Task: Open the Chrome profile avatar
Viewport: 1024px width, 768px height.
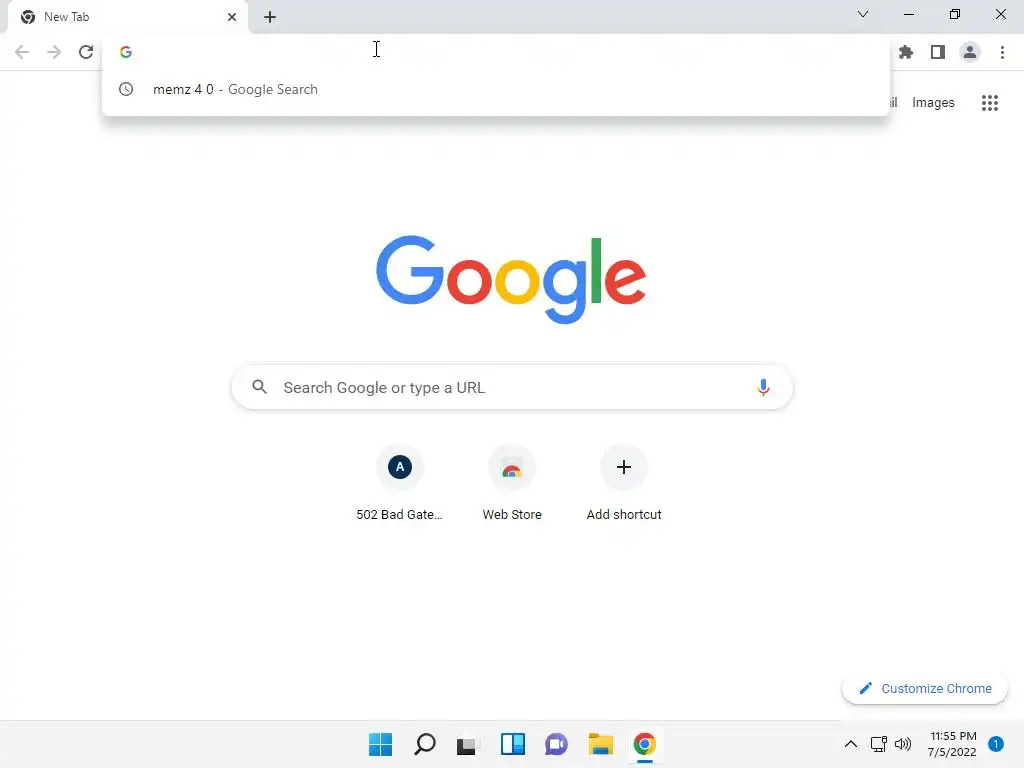Action: 970,52
